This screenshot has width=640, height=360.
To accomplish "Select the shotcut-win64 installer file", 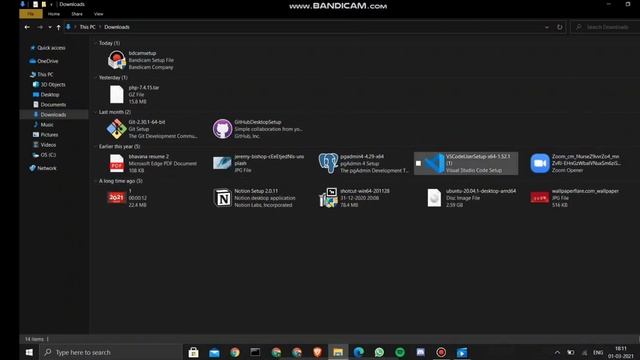I will (x=354, y=198).
